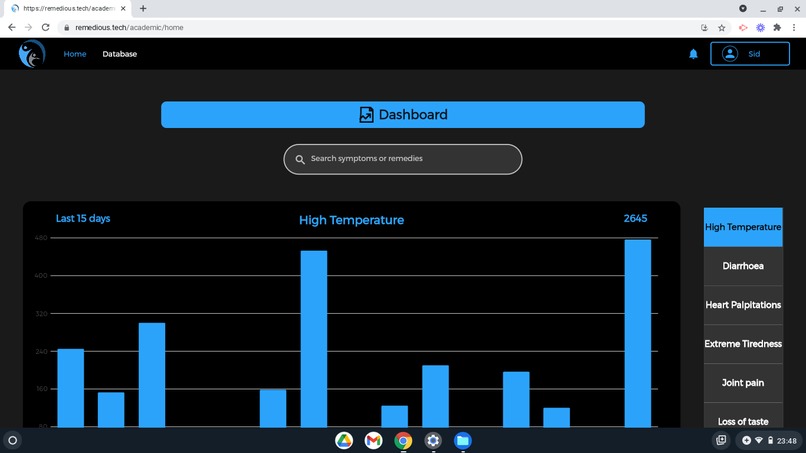Click the install app icon in address bar
Viewport: 806px width, 453px height.
point(704,28)
